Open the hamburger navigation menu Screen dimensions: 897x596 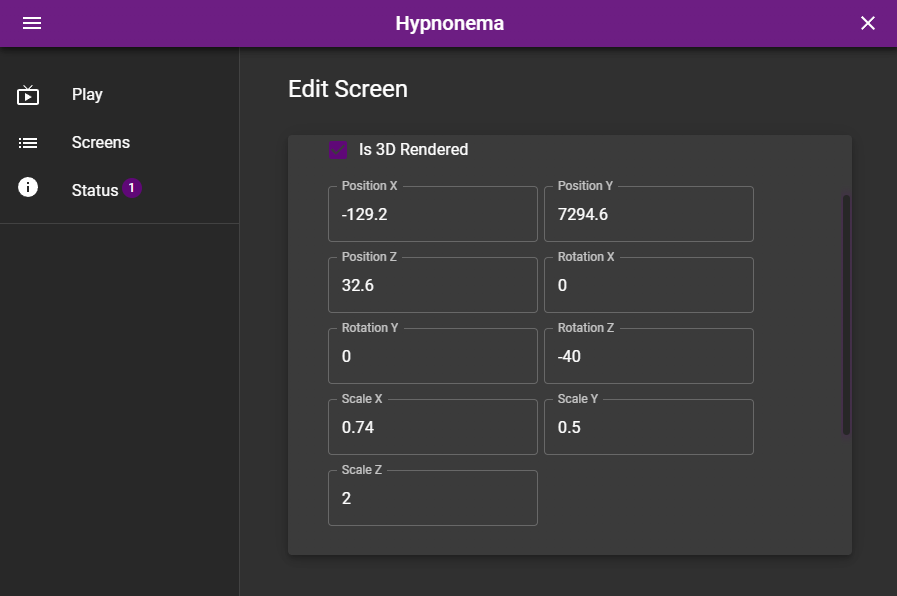32,23
